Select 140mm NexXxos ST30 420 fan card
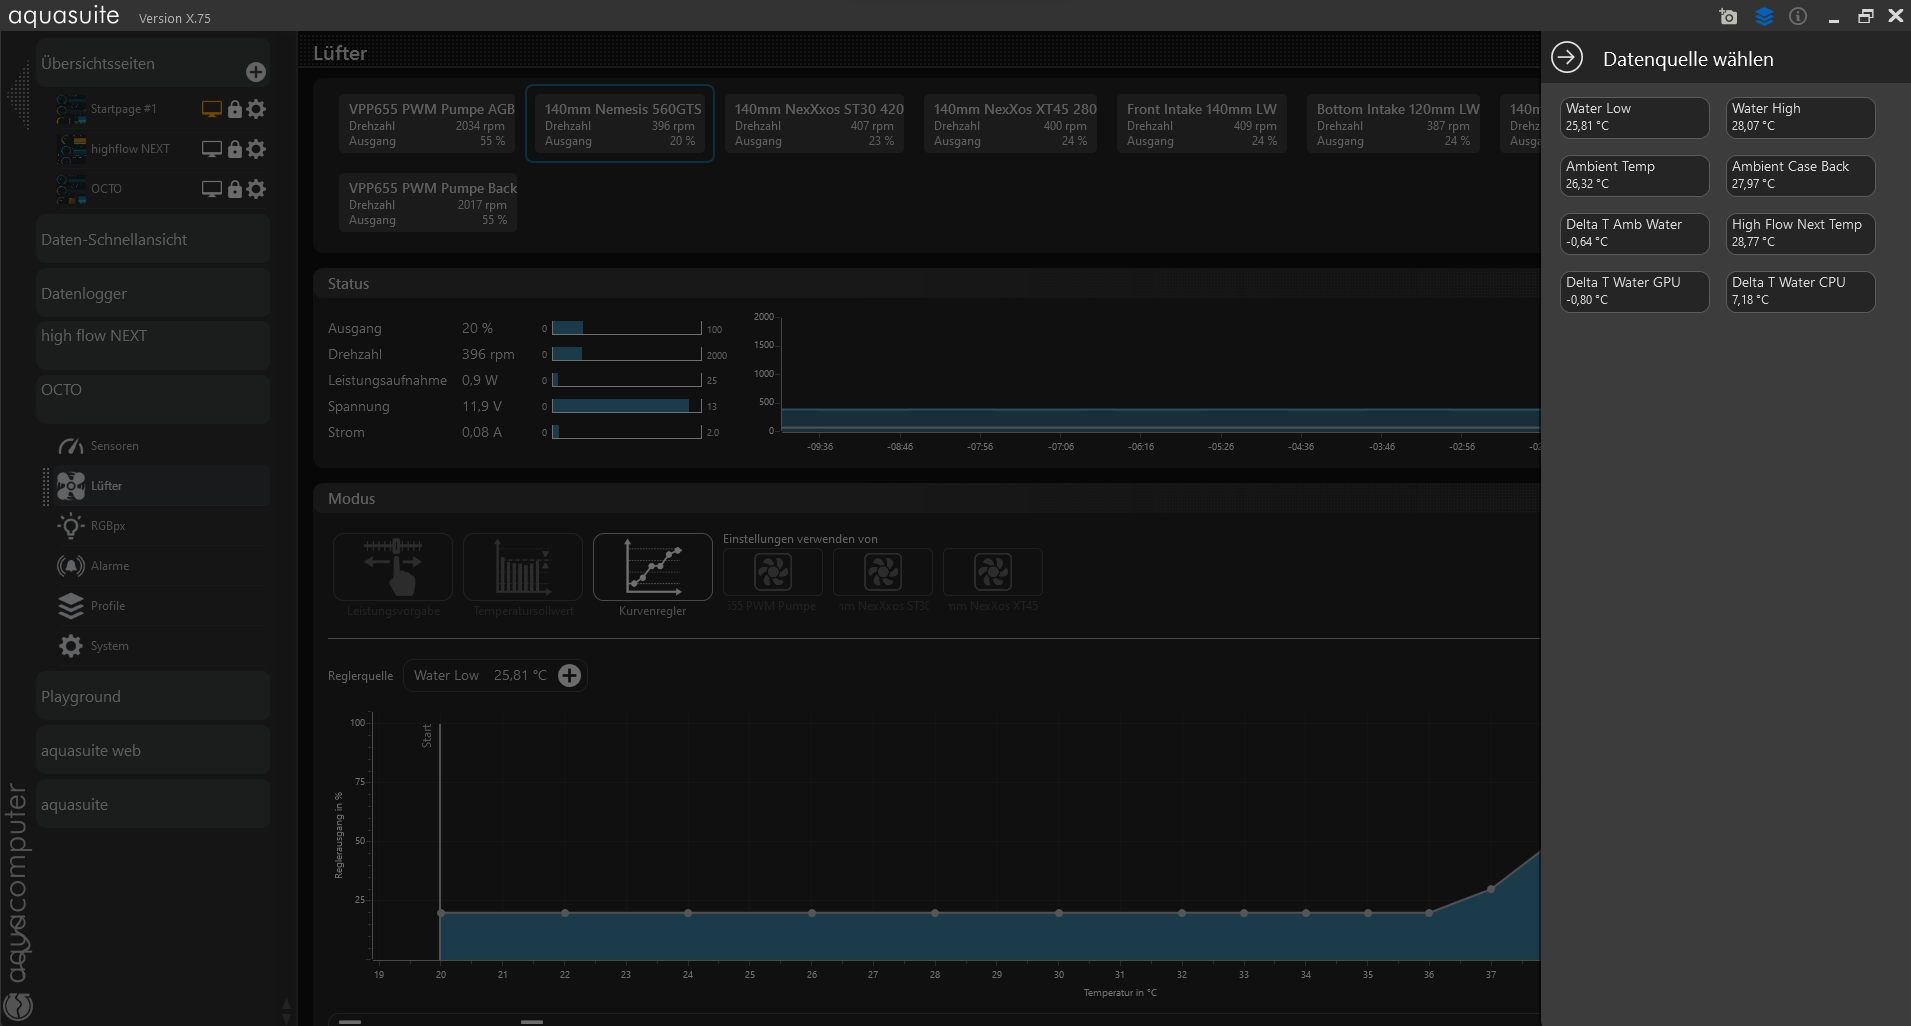Viewport: 1911px width, 1026px height. click(x=815, y=124)
